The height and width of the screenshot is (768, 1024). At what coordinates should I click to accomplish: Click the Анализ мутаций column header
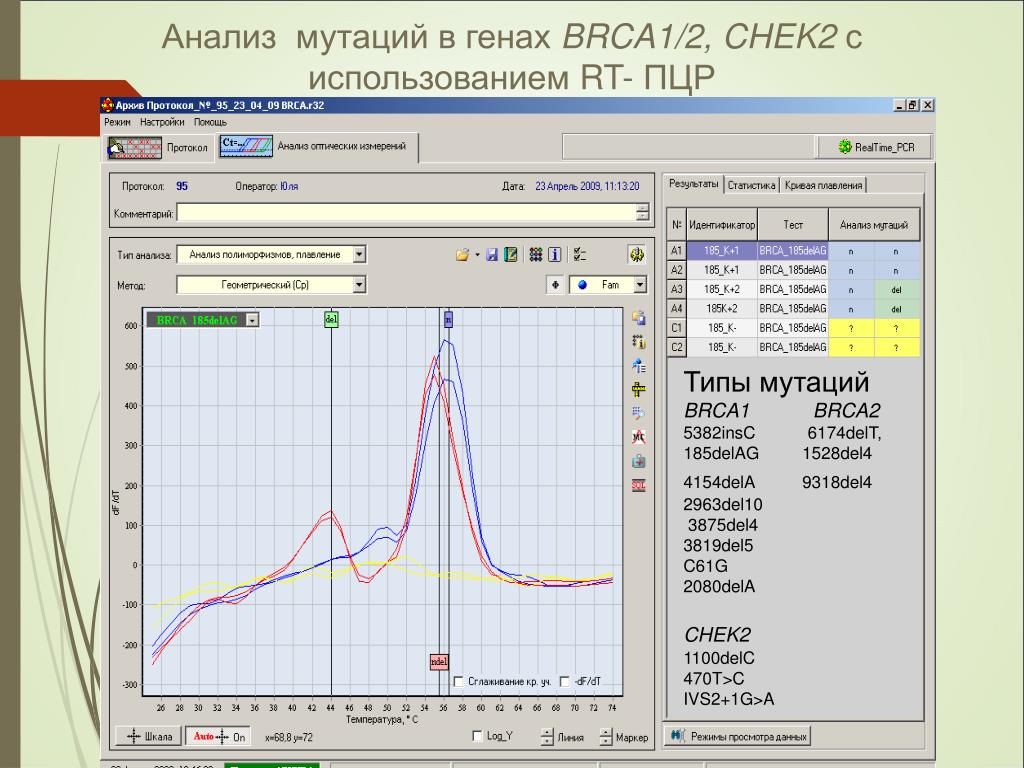point(874,225)
